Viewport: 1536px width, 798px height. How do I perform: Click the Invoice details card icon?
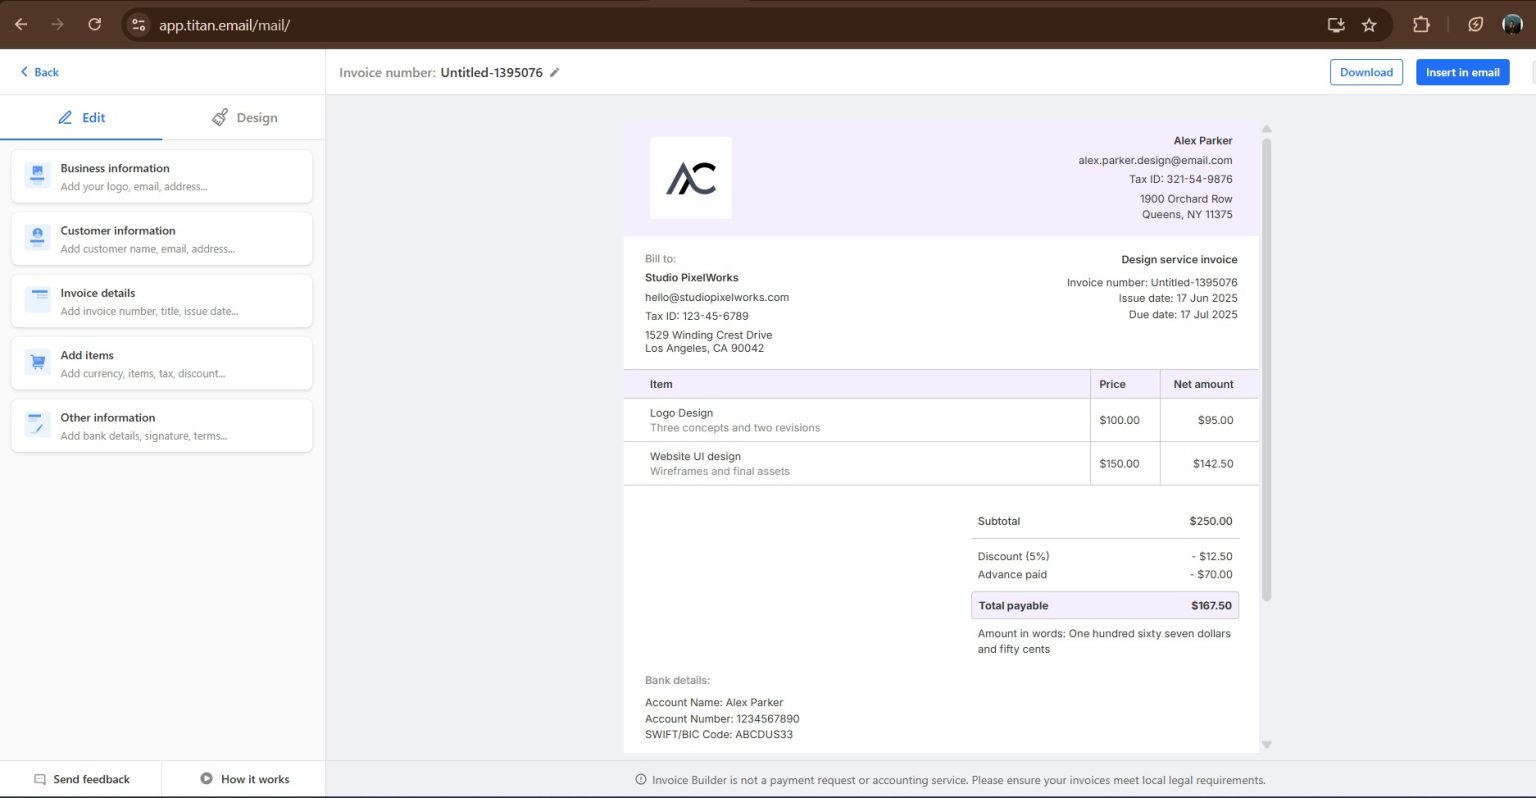(x=38, y=299)
